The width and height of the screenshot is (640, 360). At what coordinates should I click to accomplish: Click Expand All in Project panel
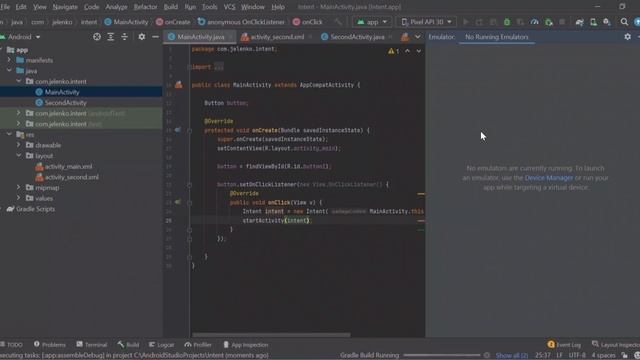click(x=111, y=37)
